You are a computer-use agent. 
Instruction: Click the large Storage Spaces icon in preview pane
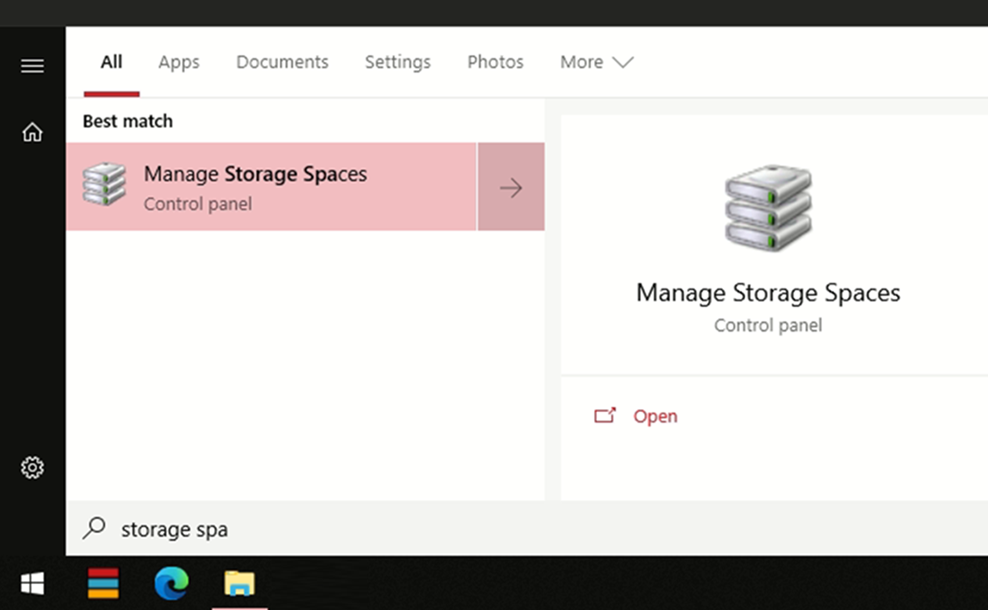(x=768, y=208)
